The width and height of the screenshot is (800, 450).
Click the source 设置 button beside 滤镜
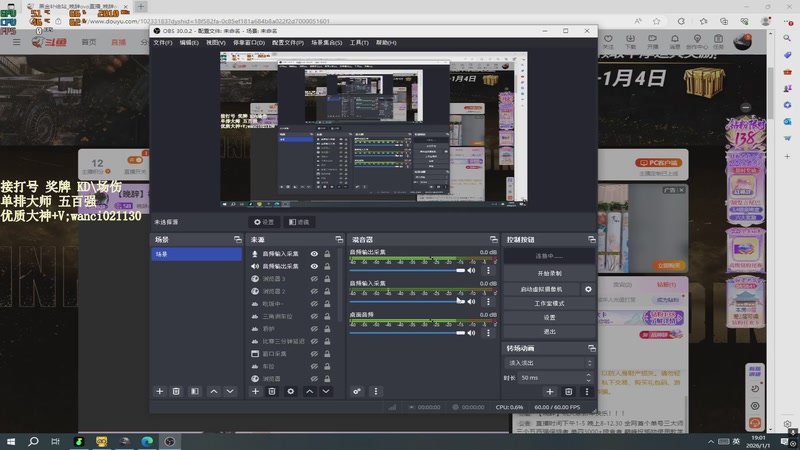click(264, 222)
